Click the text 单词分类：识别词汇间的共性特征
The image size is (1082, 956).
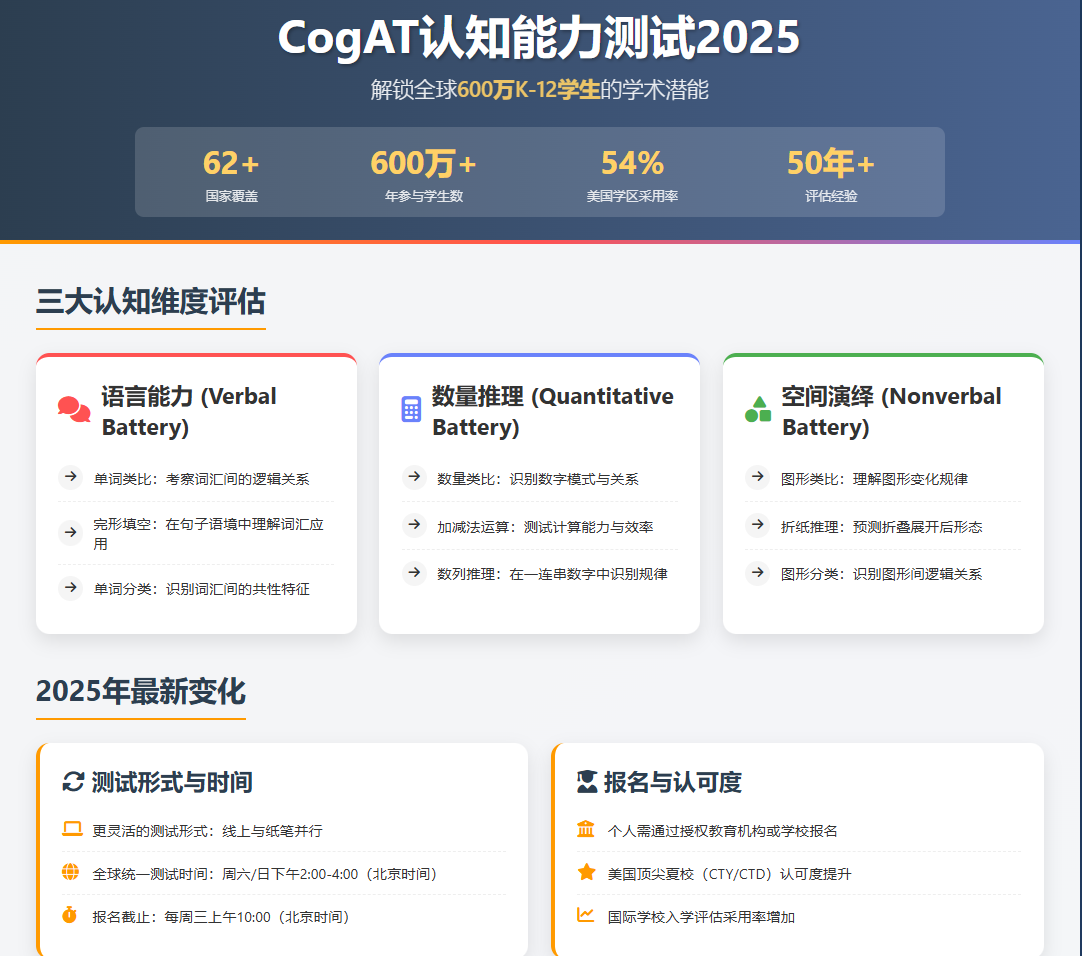point(201,589)
